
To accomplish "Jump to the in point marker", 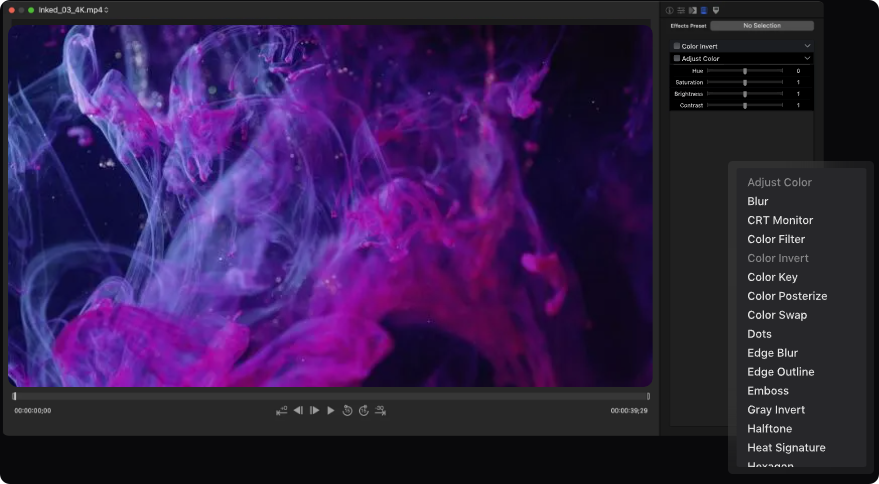I will pyautogui.click(x=281, y=410).
